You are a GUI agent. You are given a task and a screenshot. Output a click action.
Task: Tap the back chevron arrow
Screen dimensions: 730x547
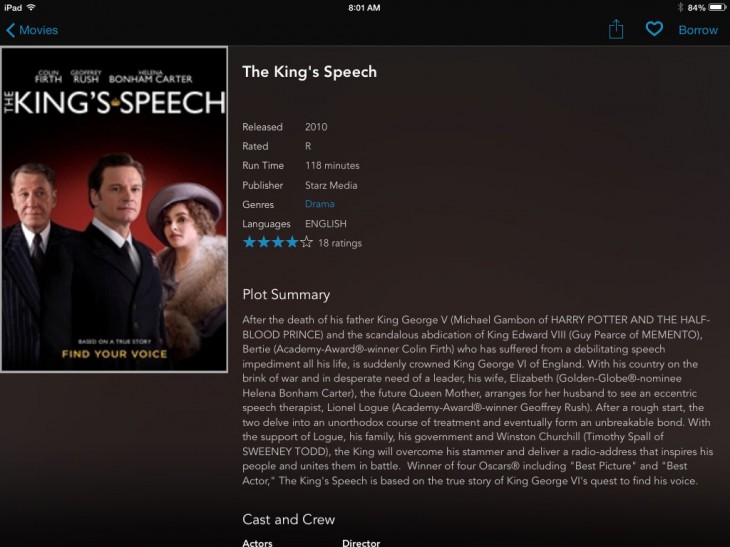tap(10, 30)
